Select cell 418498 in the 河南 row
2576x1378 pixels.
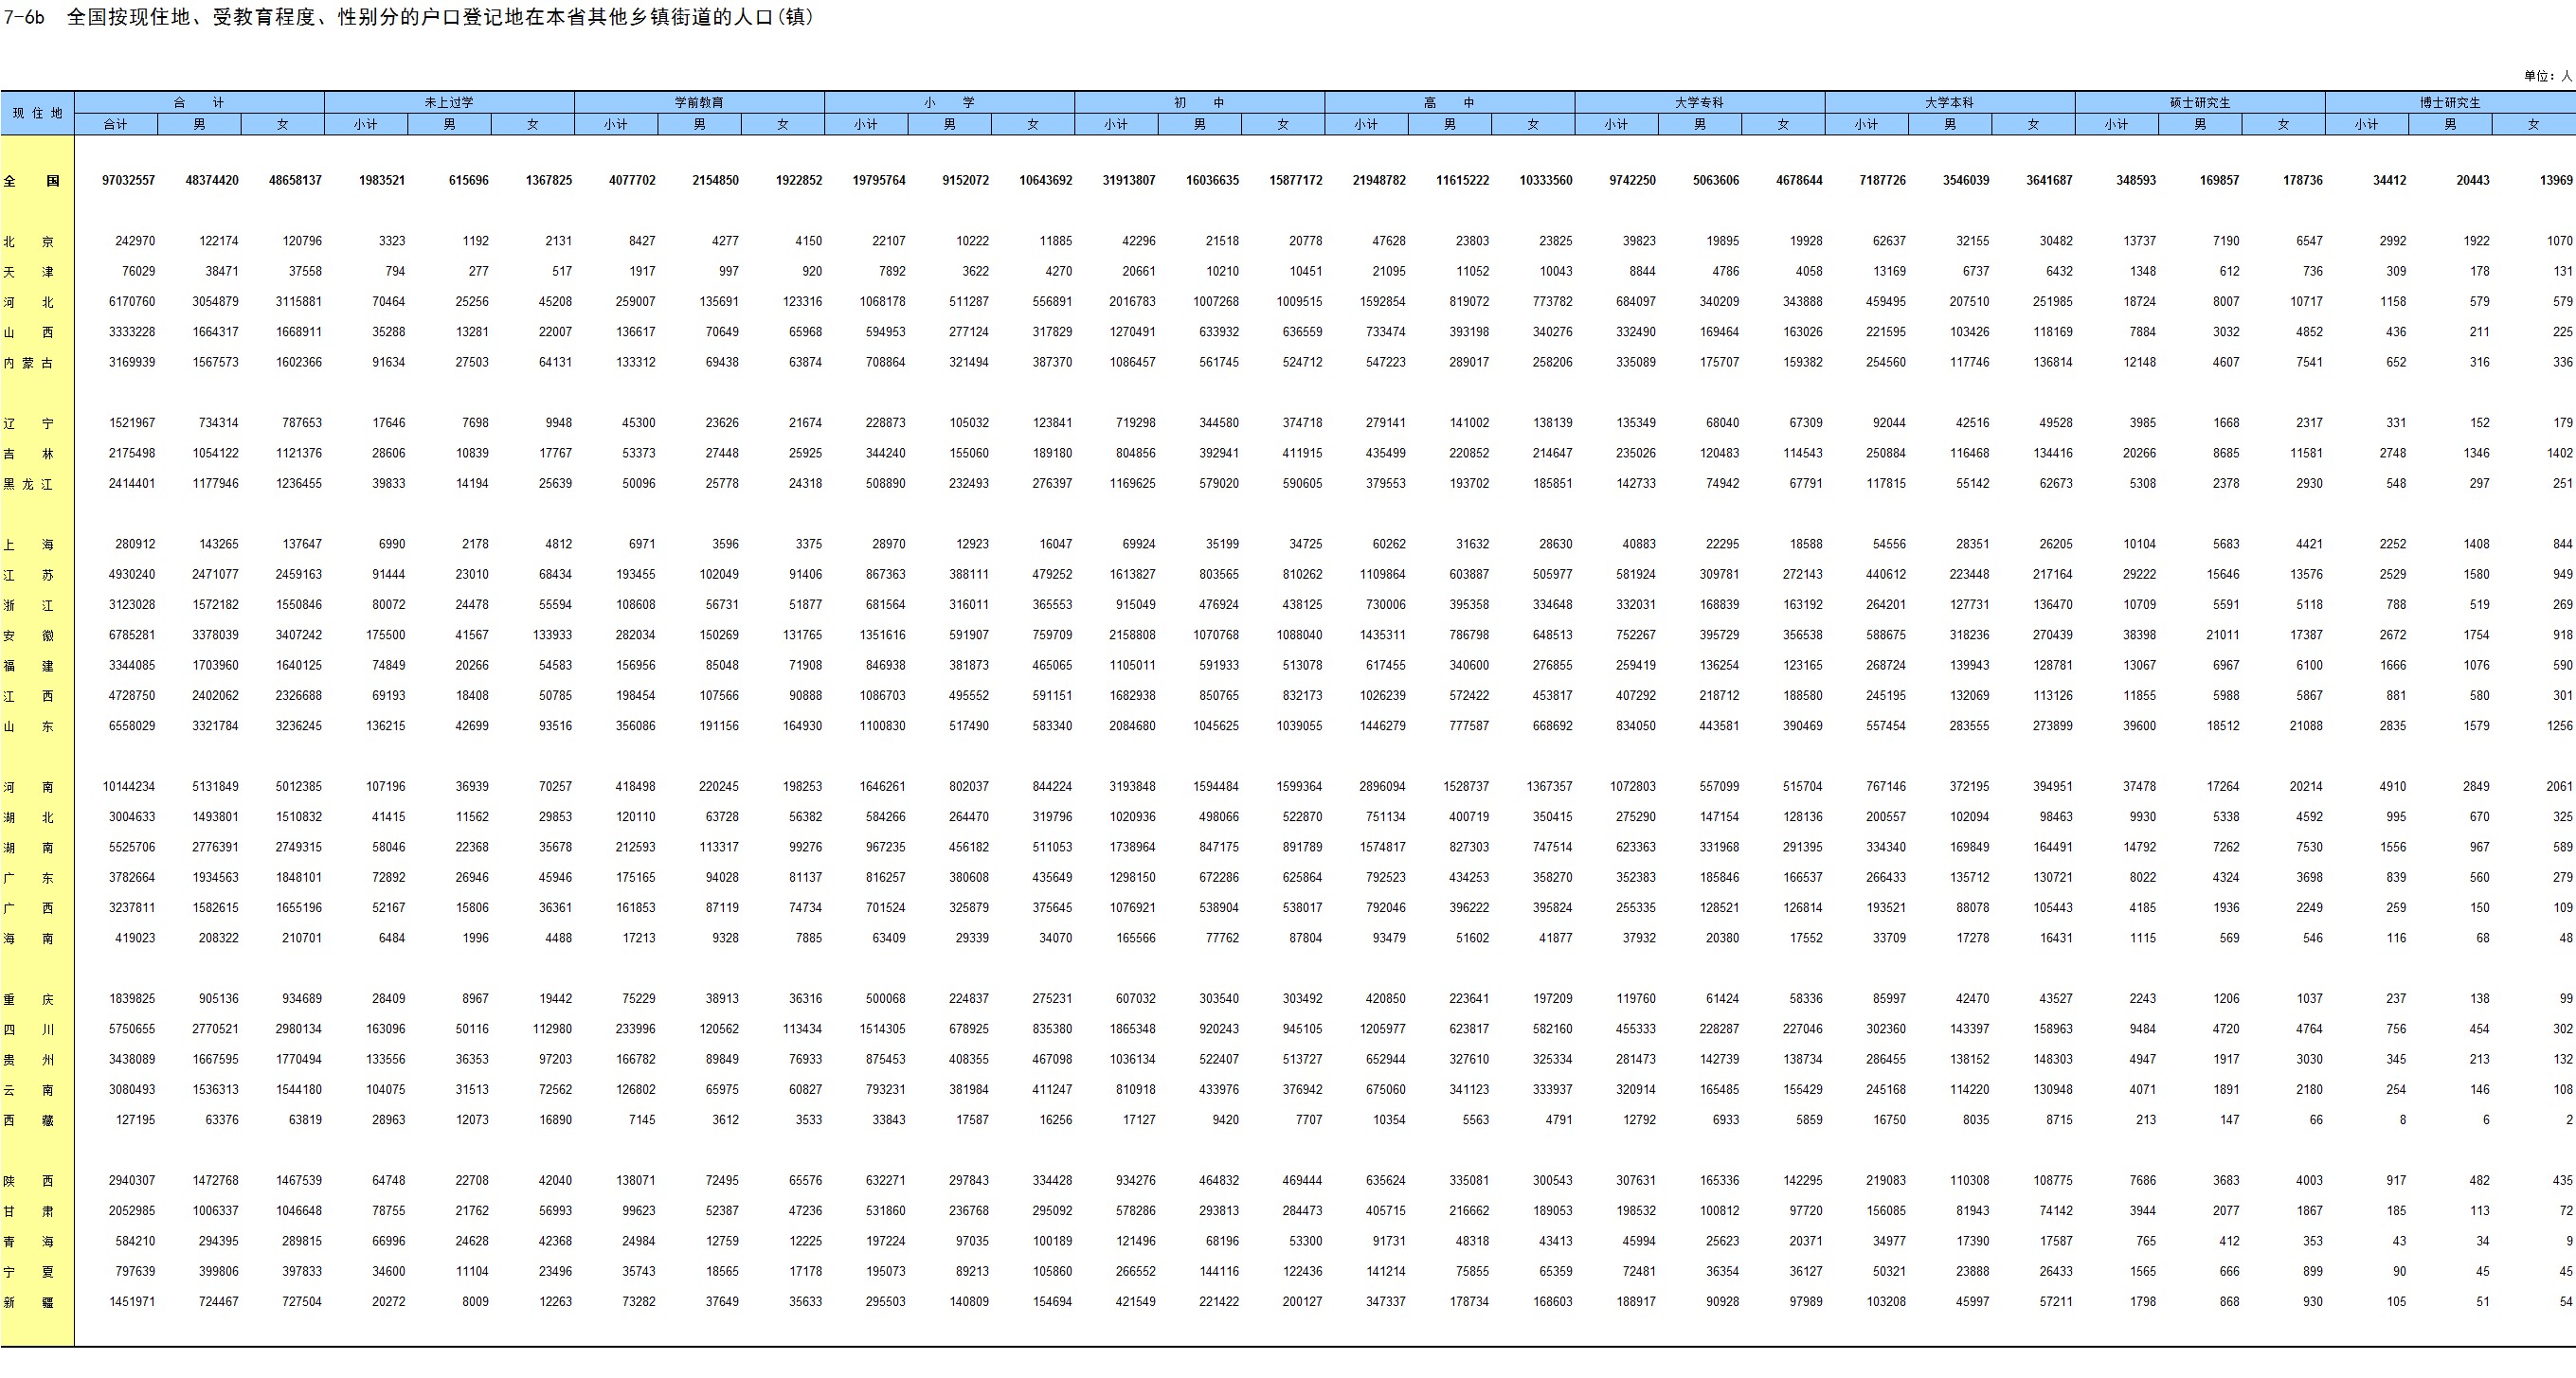(635, 787)
